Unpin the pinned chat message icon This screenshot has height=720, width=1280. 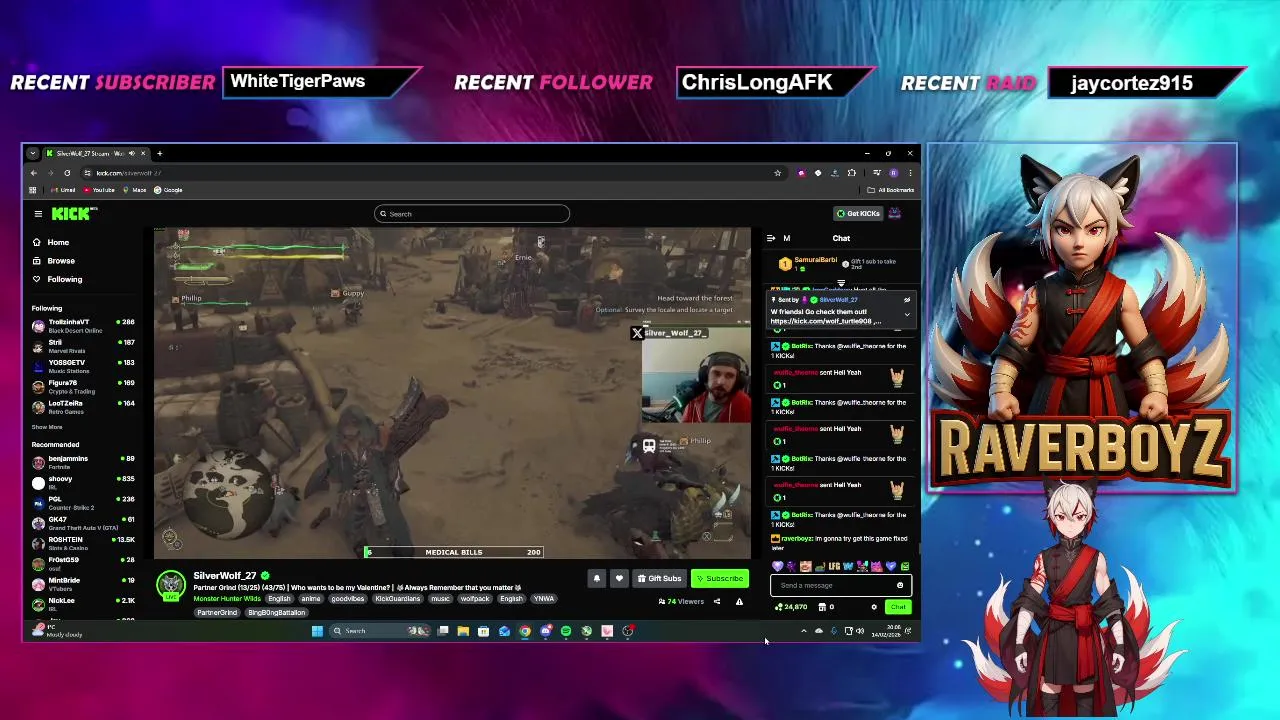907,300
